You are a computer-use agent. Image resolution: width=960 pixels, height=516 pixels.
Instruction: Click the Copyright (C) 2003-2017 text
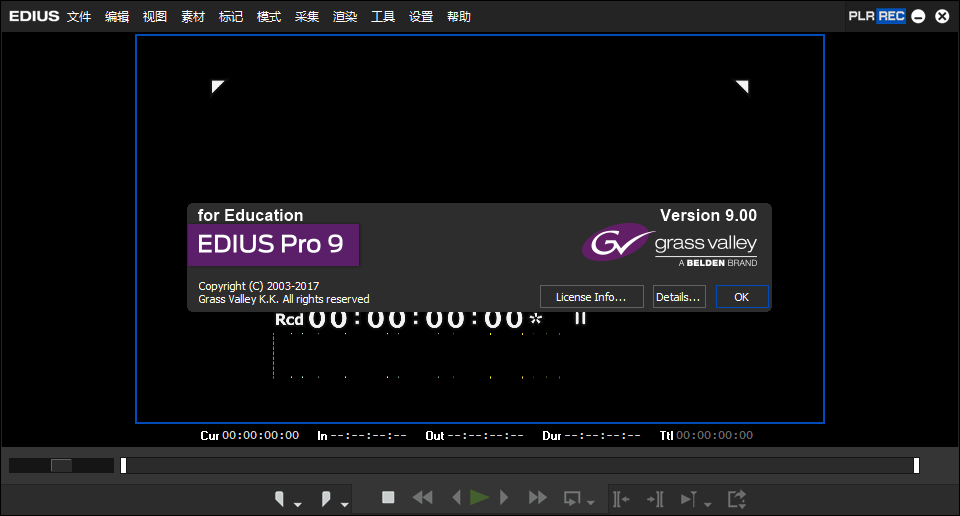(258, 286)
